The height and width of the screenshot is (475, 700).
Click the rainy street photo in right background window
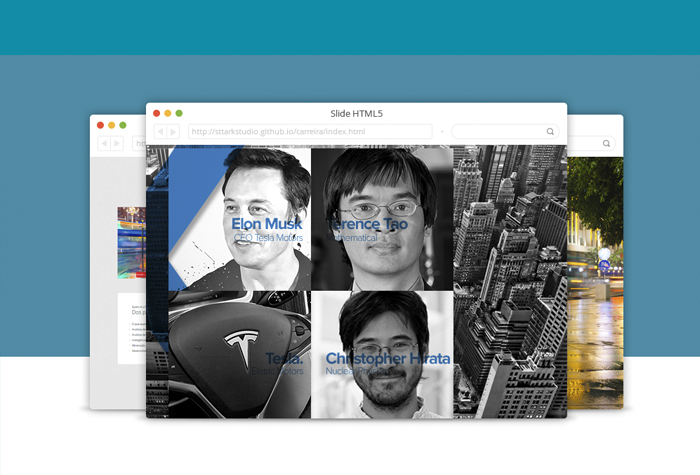pyautogui.click(x=595, y=283)
